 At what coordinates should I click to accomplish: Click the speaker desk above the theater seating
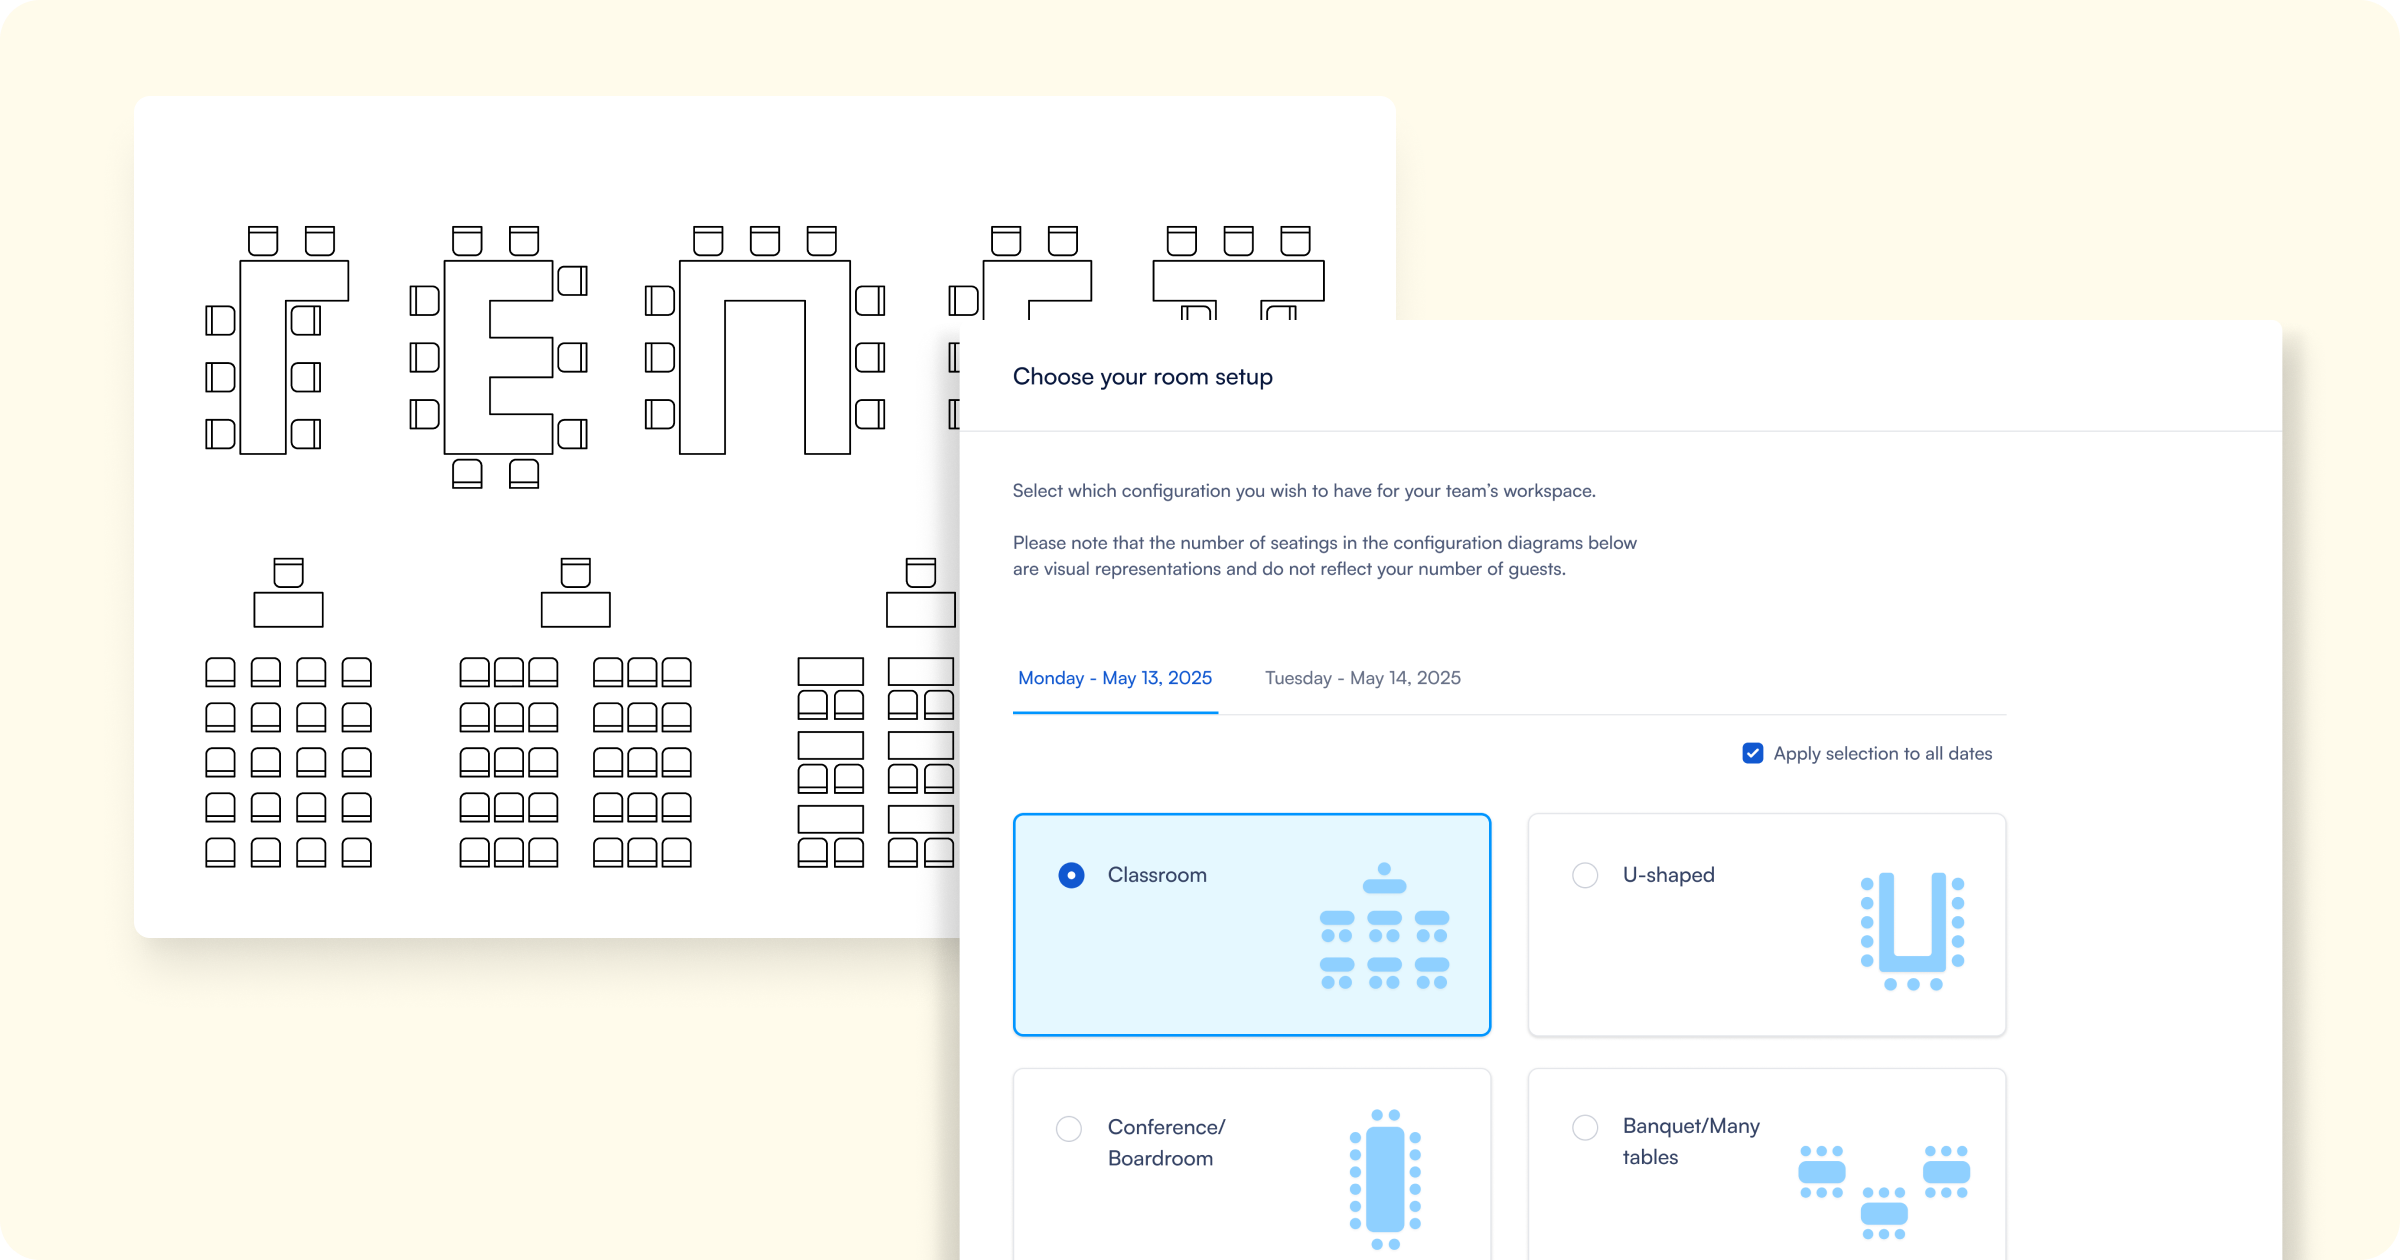[288, 609]
